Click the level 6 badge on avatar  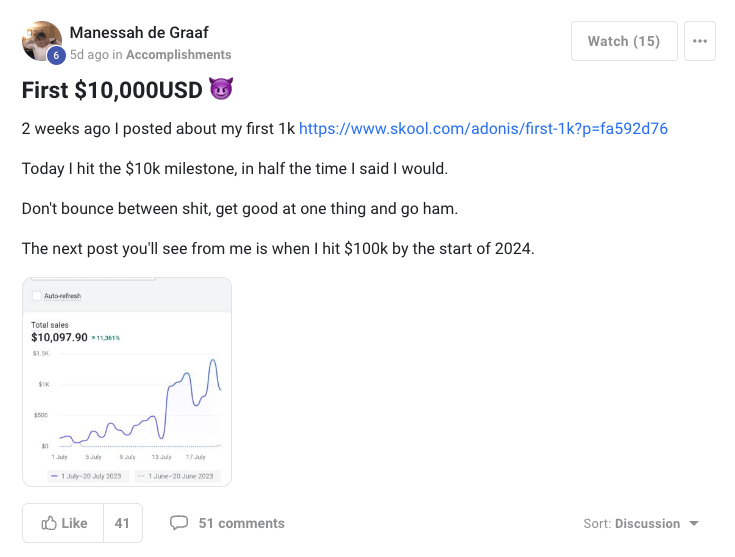tap(57, 55)
